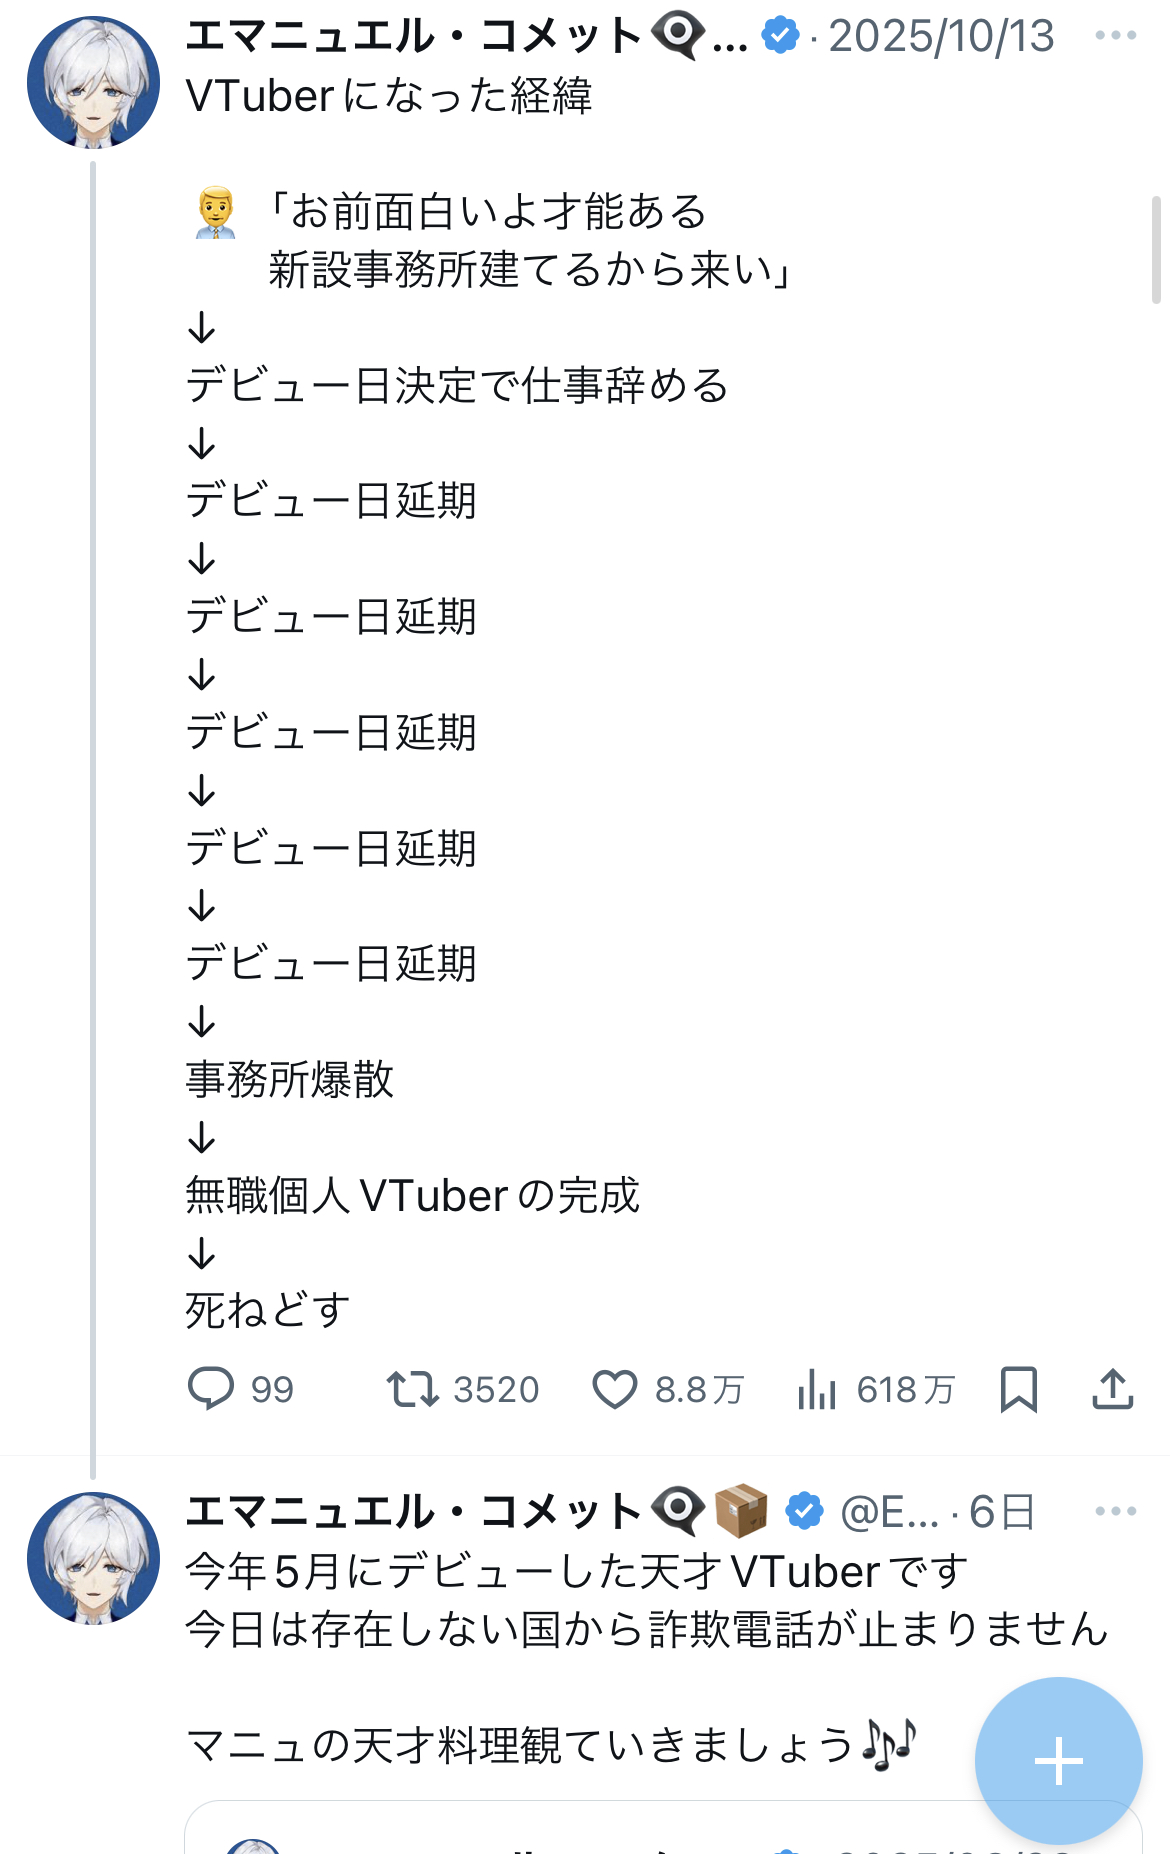Screen dimensions: 1170x1854
Task: Tap the scrollbar on the right edge
Action: pyautogui.click(x=1156, y=250)
